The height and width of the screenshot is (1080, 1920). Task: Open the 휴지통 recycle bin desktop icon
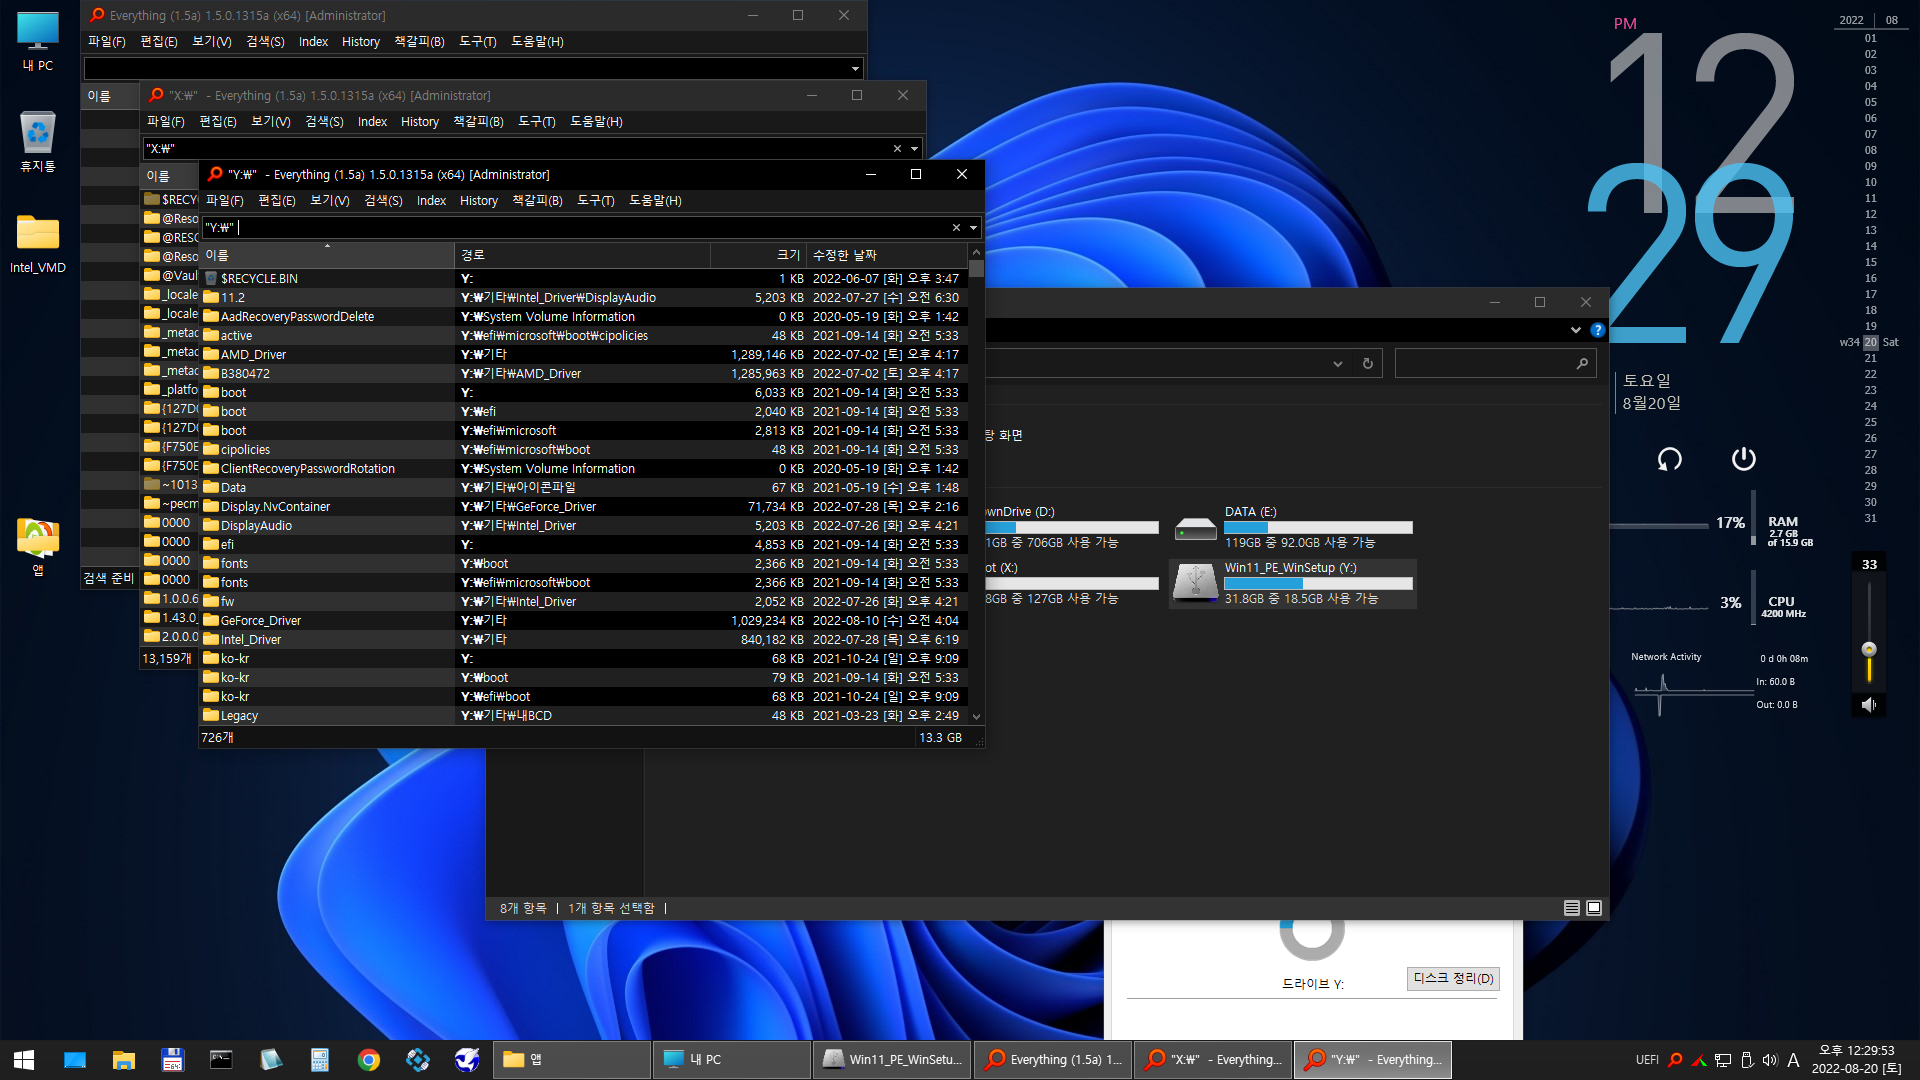38,141
